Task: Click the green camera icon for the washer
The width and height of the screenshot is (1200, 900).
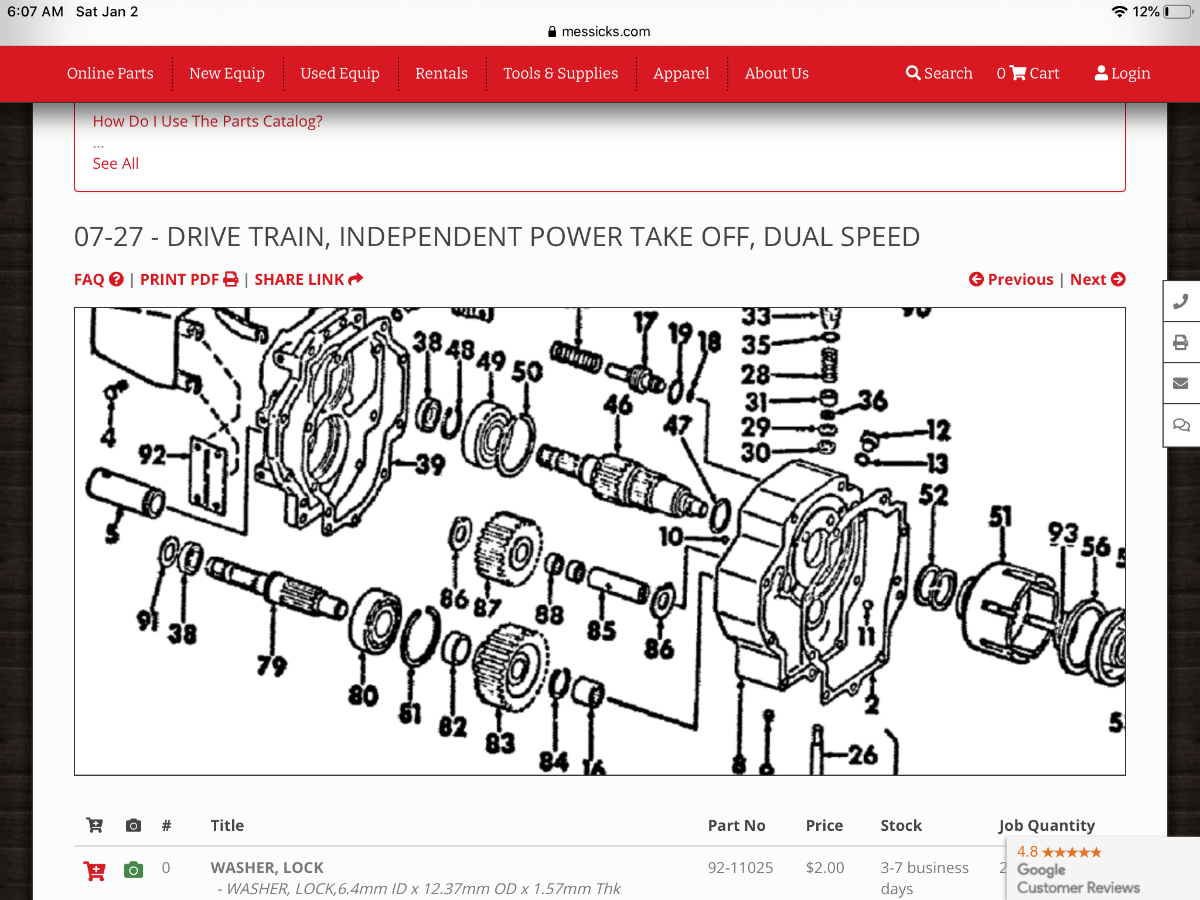Action: 133,869
